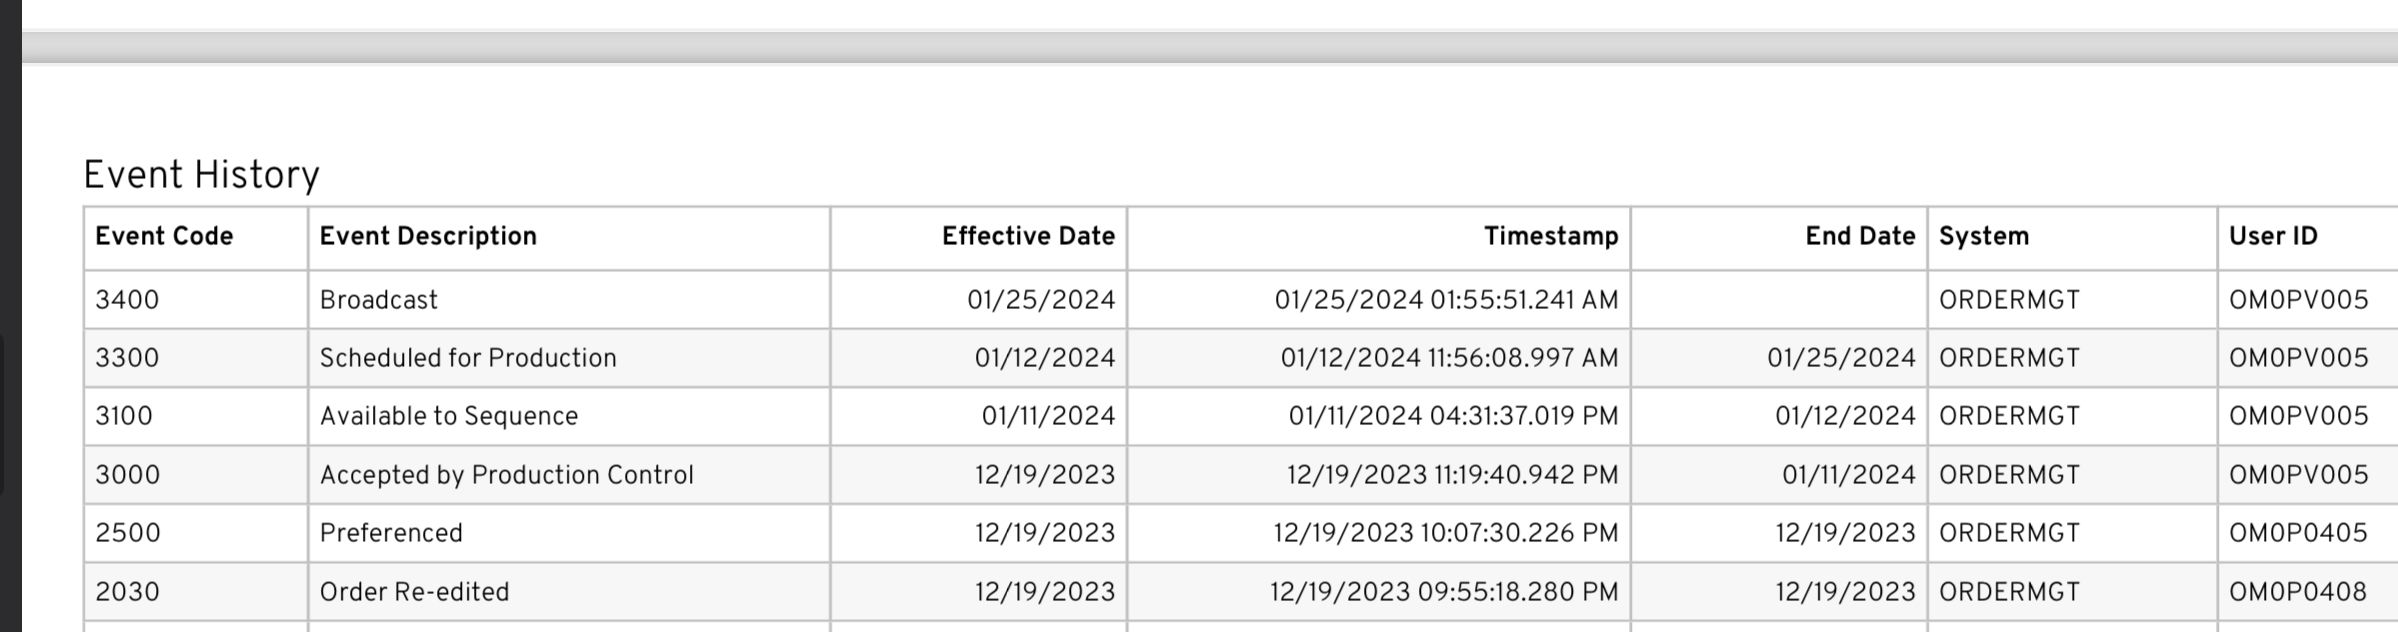Click the System column header

pyautogui.click(x=1984, y=237)
